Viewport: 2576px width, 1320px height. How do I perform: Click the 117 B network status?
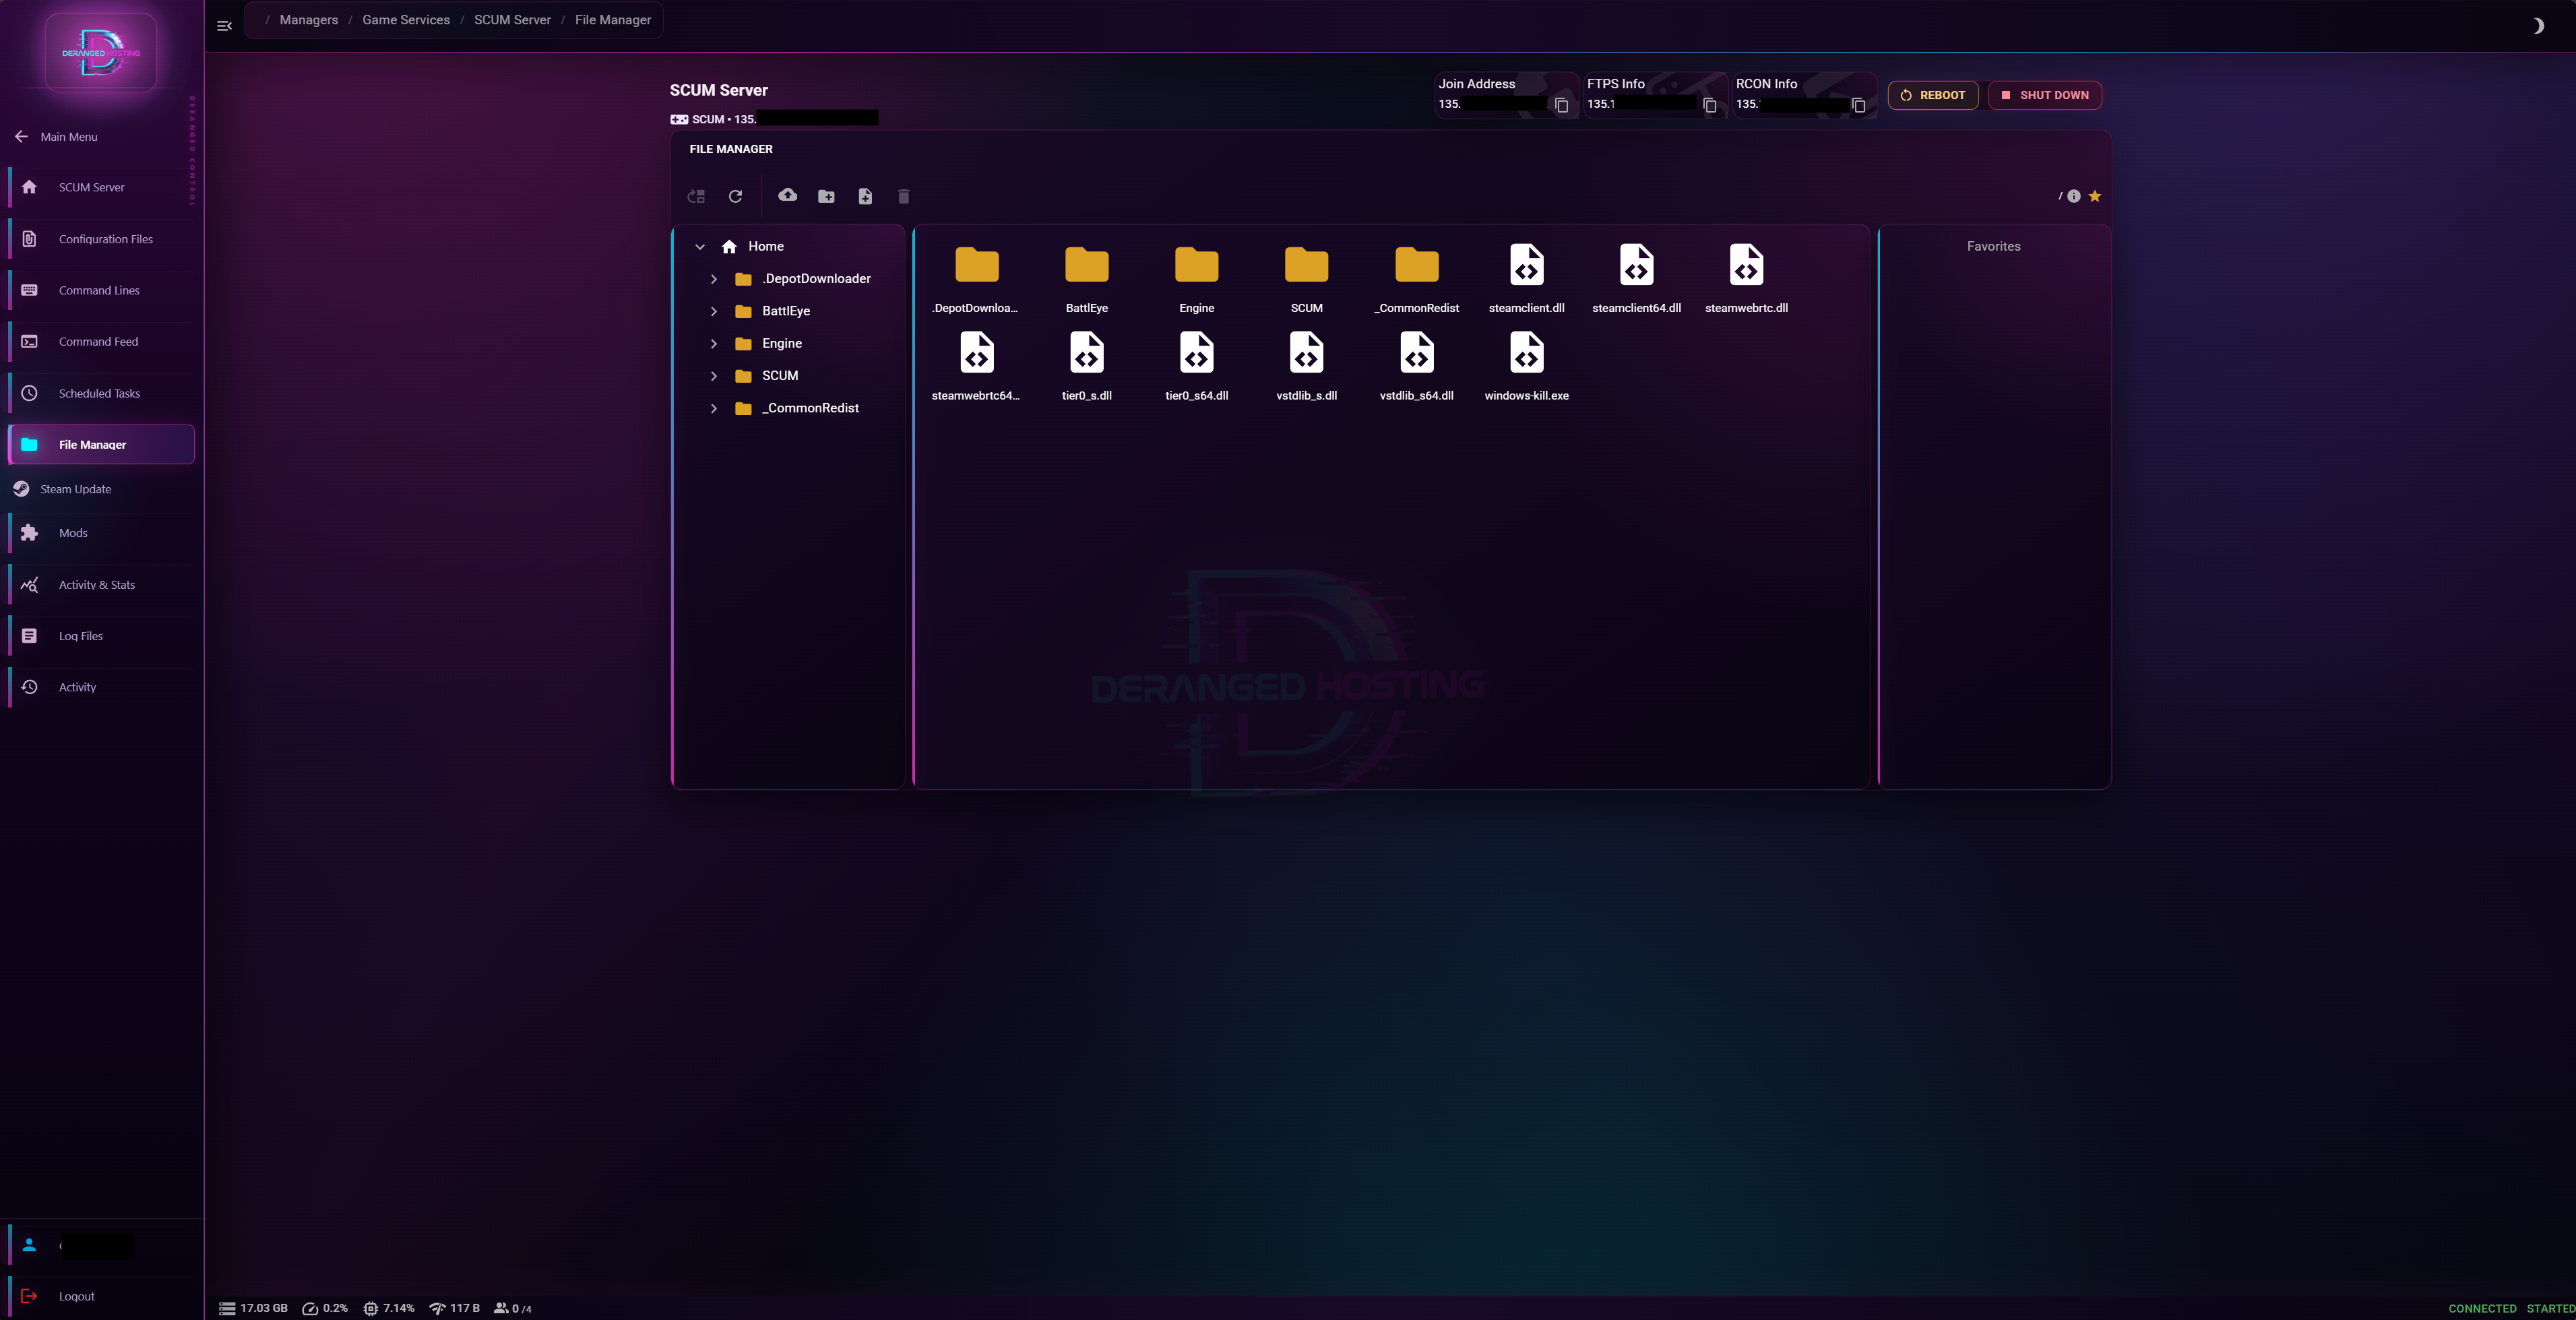[454, 1308]
